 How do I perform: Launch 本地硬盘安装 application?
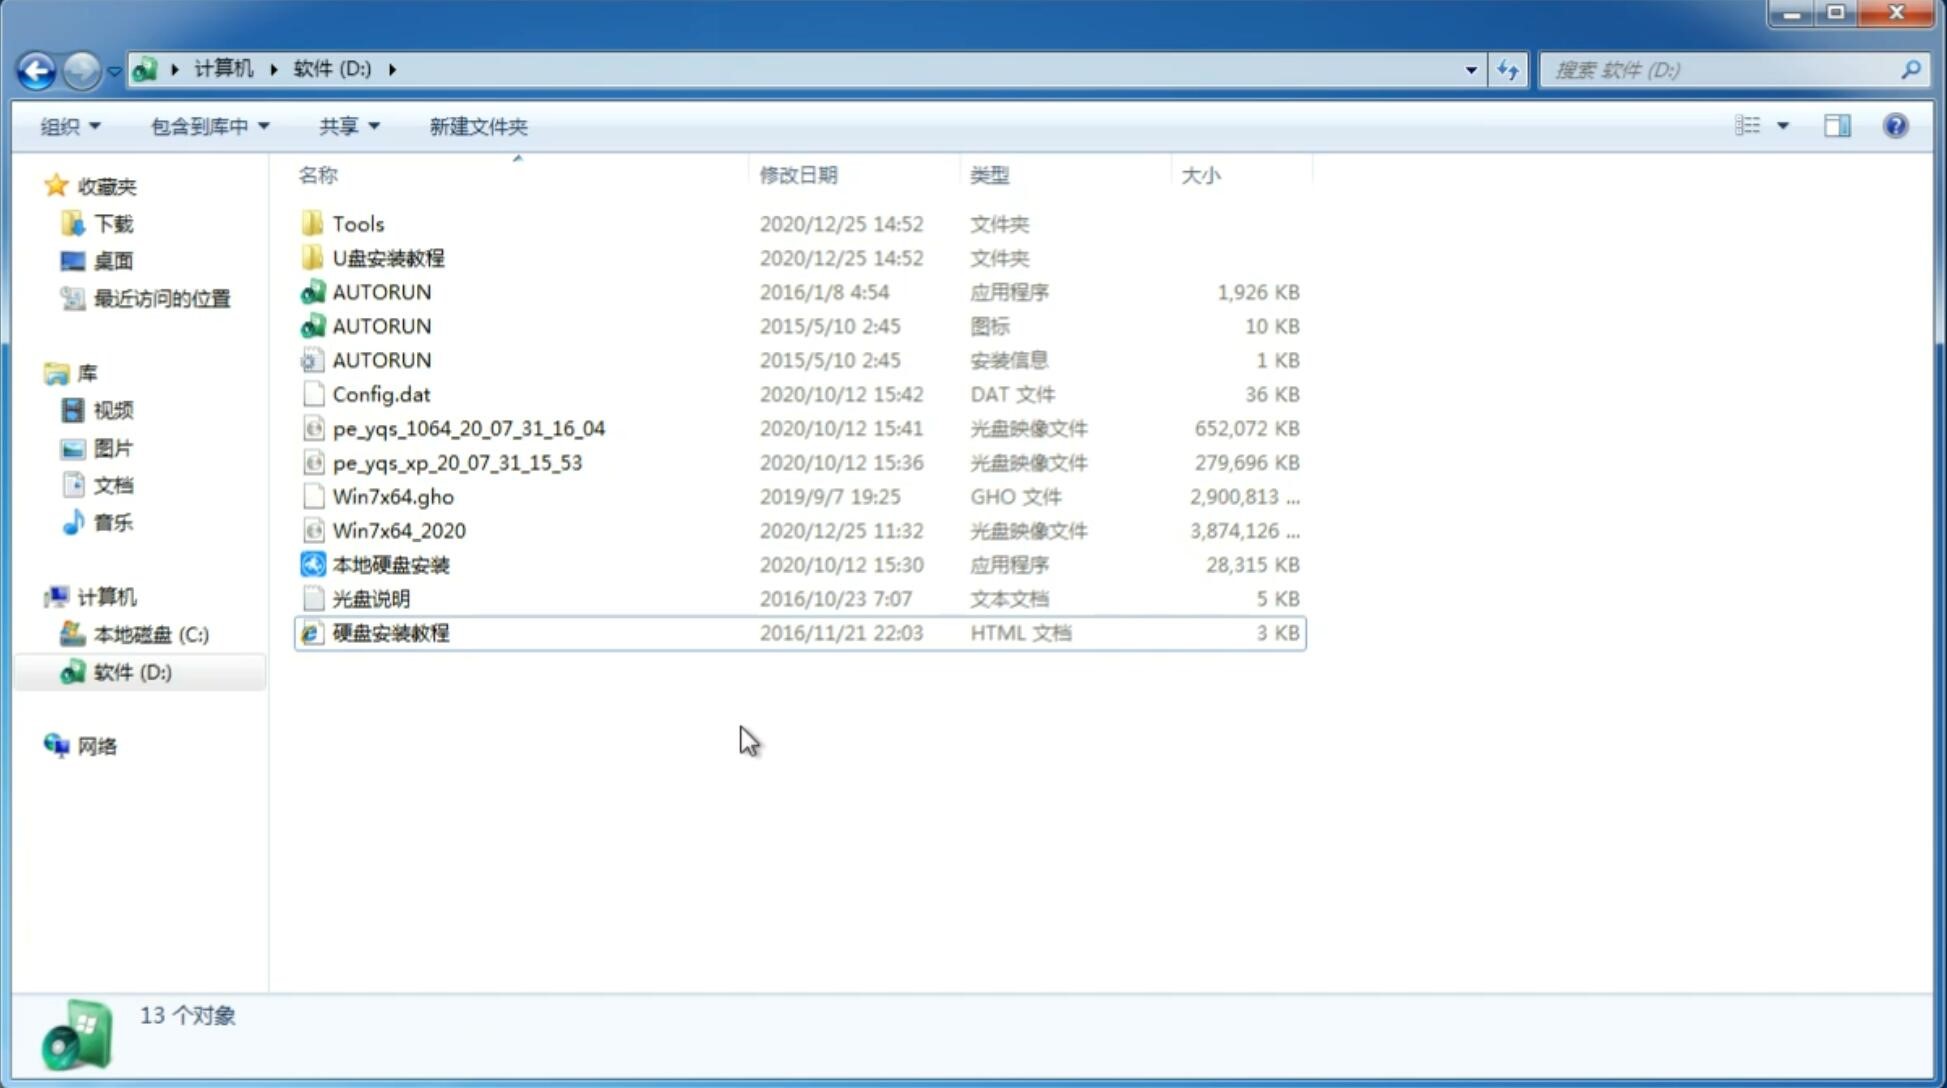pyautogui.click(x=390, y=564)
